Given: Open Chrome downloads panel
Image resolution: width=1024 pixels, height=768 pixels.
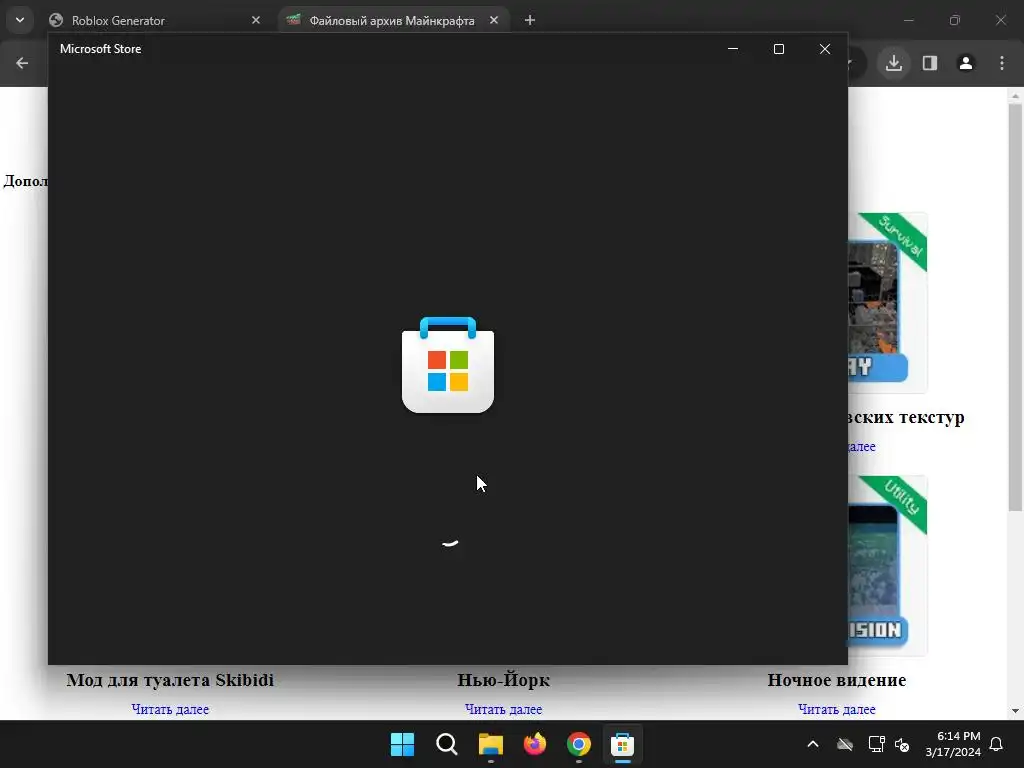Looking at the screenshot, I should tap(893, 63).
